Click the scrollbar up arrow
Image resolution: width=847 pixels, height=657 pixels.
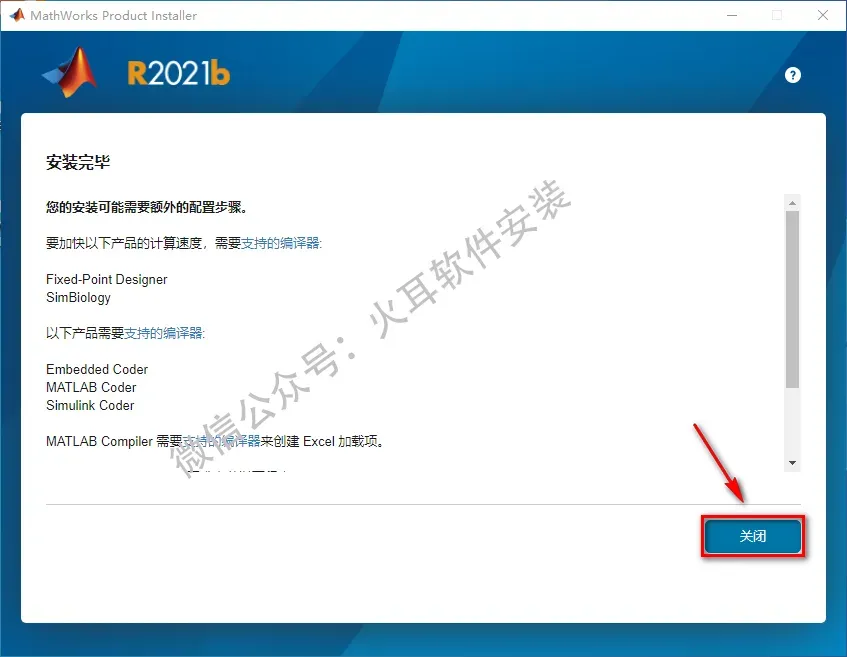tap(792, 203)
